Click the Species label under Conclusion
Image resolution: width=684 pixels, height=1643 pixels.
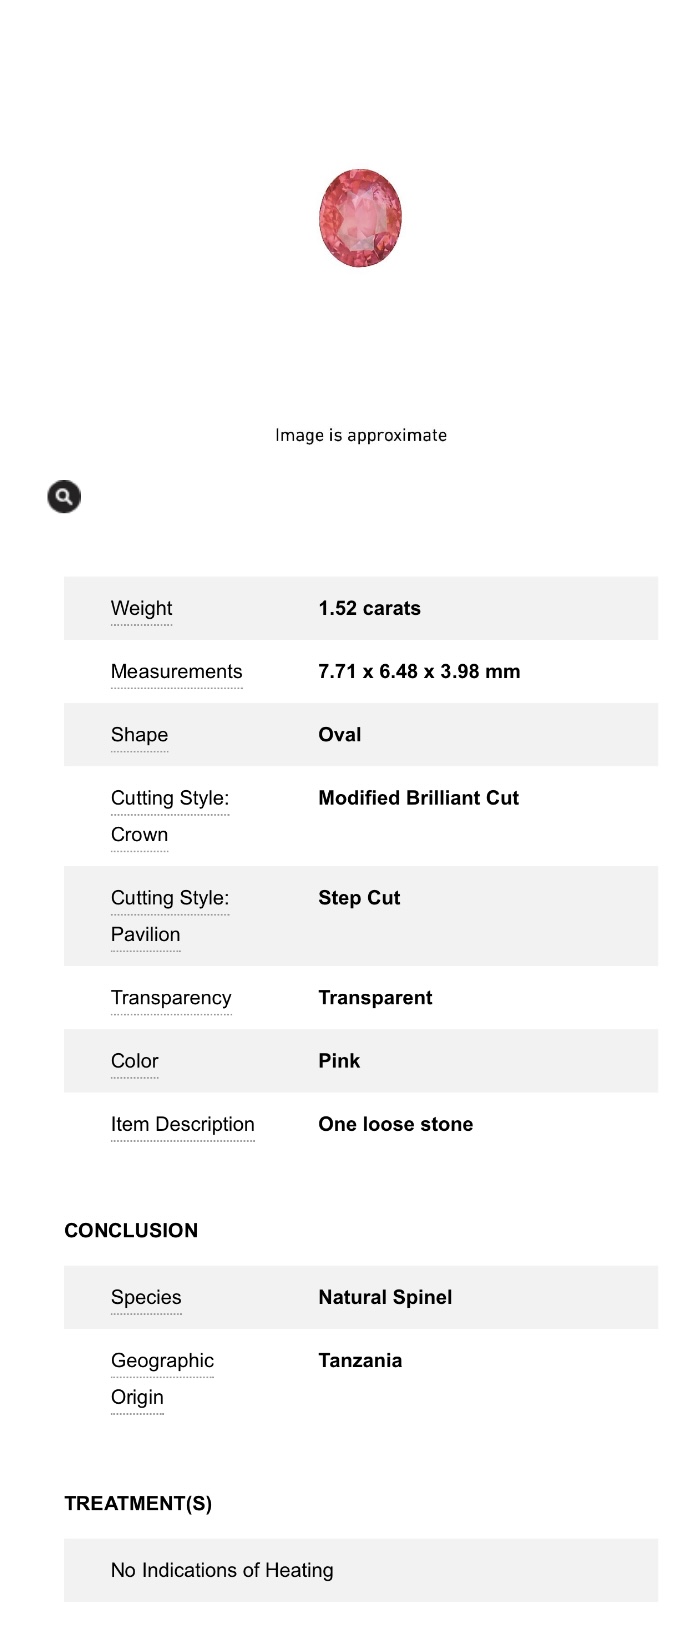coord(146,1297)
